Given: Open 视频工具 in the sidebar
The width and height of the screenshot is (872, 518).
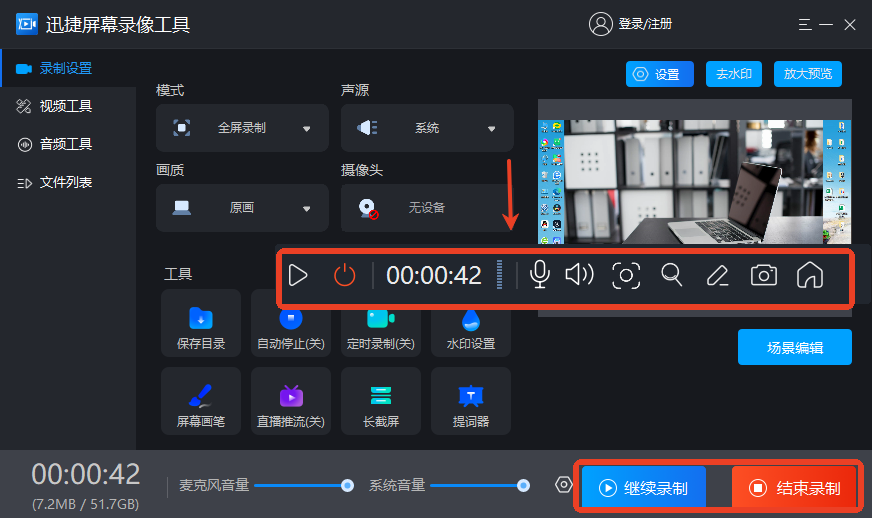Looking at the screenshot, I should tap(68, 106).
